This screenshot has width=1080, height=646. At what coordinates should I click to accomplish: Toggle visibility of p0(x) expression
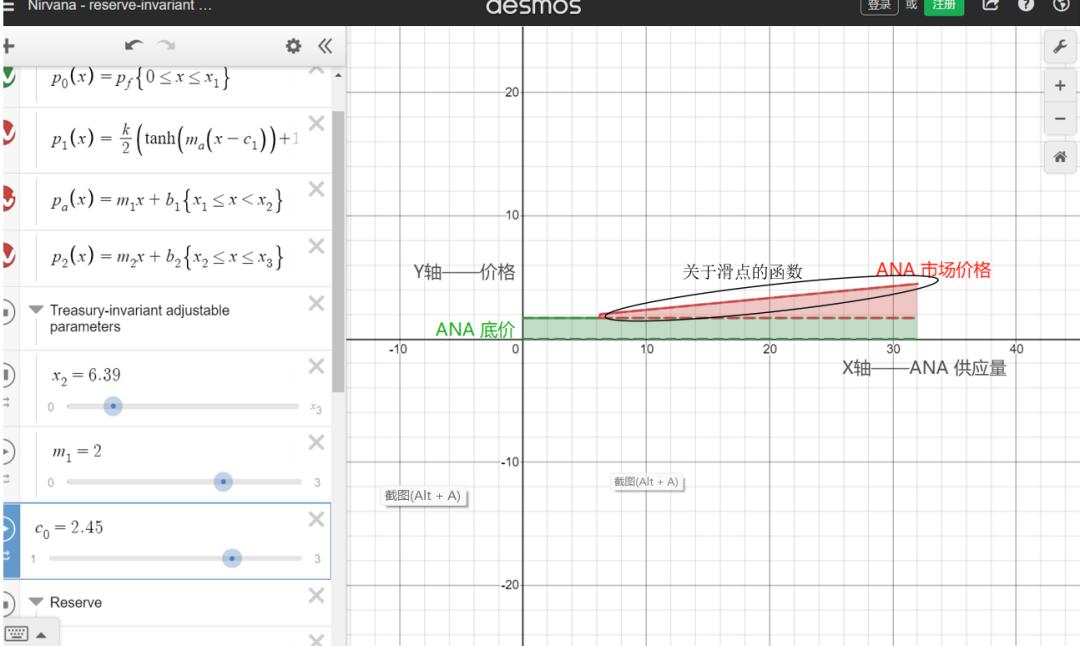pos(8,78)
